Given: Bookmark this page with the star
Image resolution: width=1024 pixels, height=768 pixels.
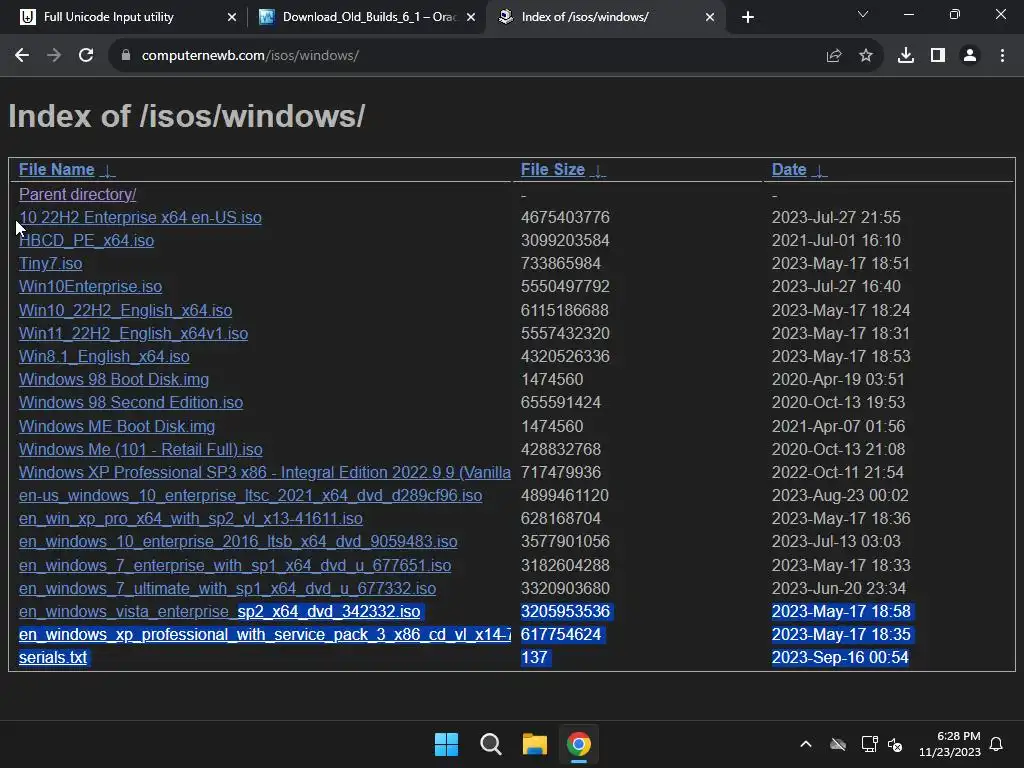Looking at the screenshot, I should pyautogui.click(x=866, y=56).
